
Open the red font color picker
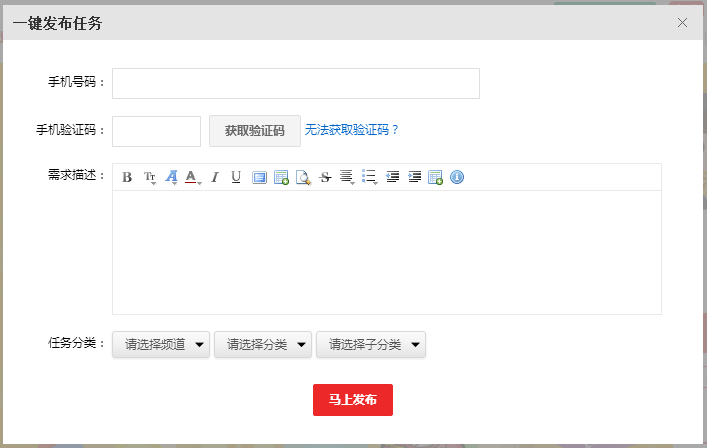[192, 178]
